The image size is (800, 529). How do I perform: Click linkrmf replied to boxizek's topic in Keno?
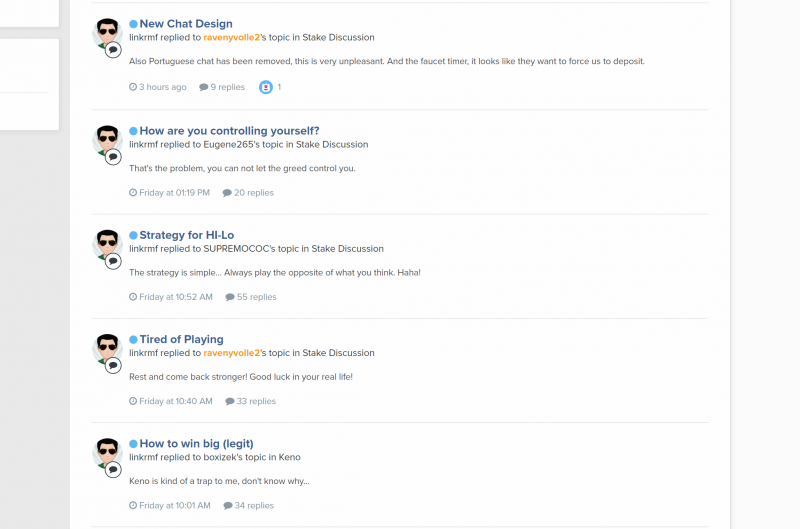coord(215,458)
